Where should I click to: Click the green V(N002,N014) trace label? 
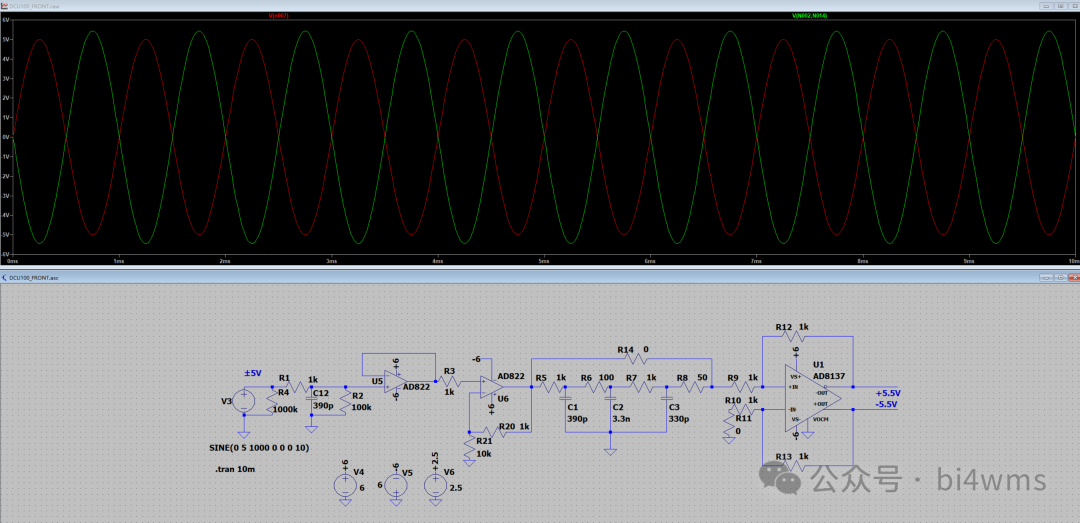click(x=809, y=16)
